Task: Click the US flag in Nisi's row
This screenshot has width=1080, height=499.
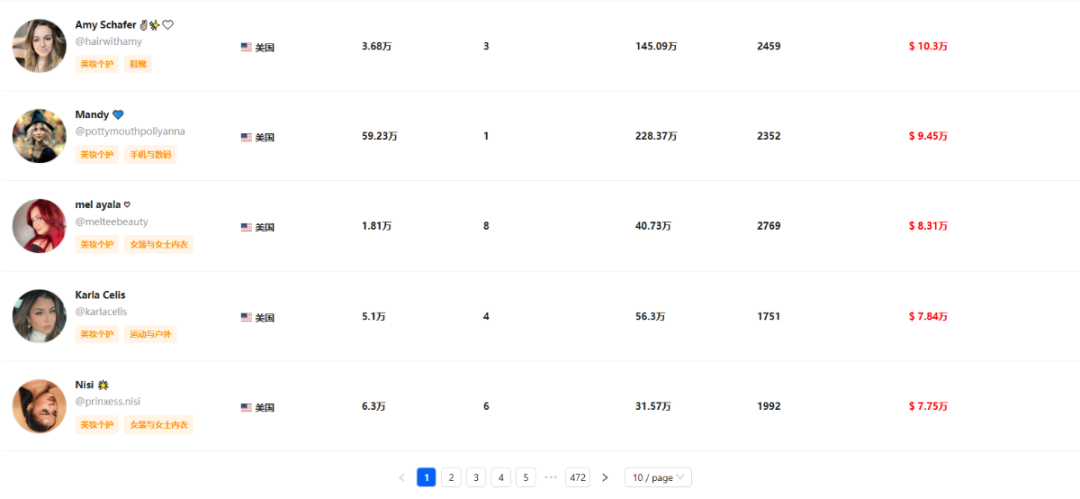Action: pyautogui.click(x=246, y=407)
